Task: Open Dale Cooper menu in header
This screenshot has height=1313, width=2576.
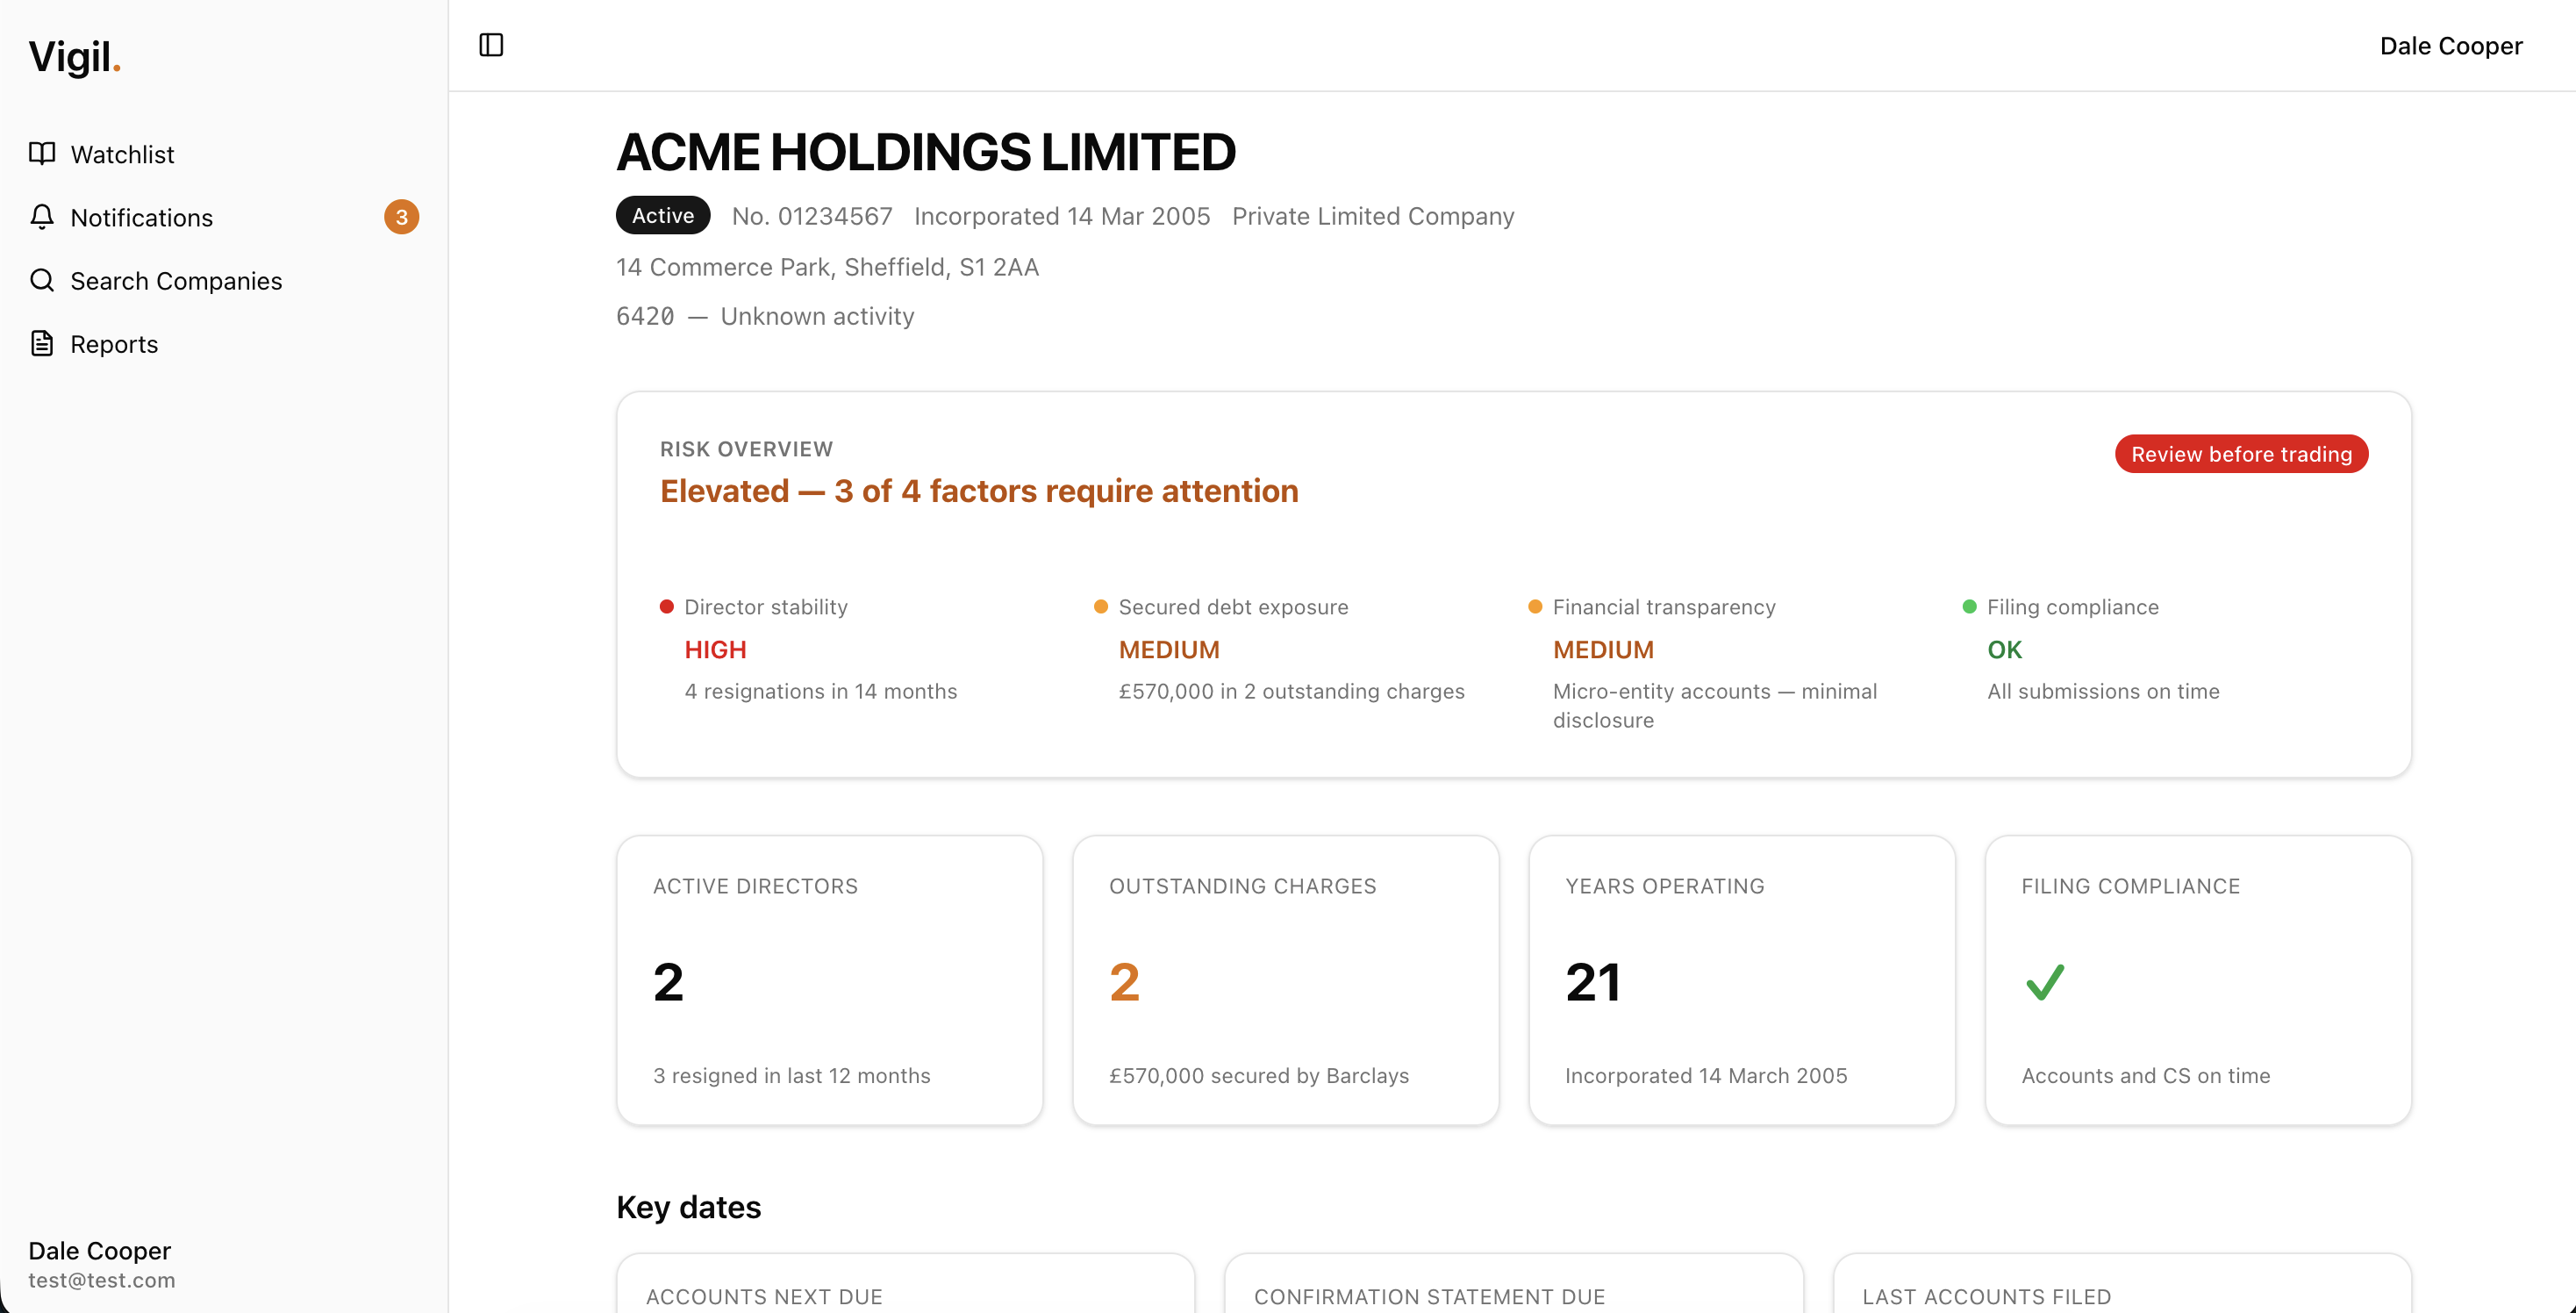Action: click(x=2450, y=46)
